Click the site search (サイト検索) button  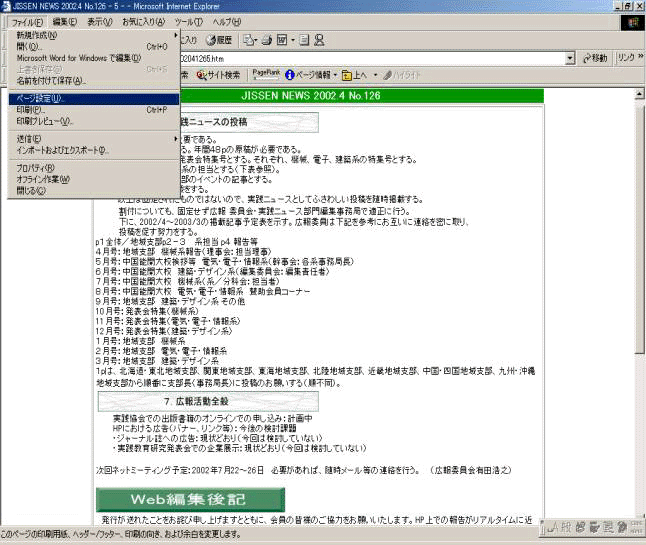point(218,75)
